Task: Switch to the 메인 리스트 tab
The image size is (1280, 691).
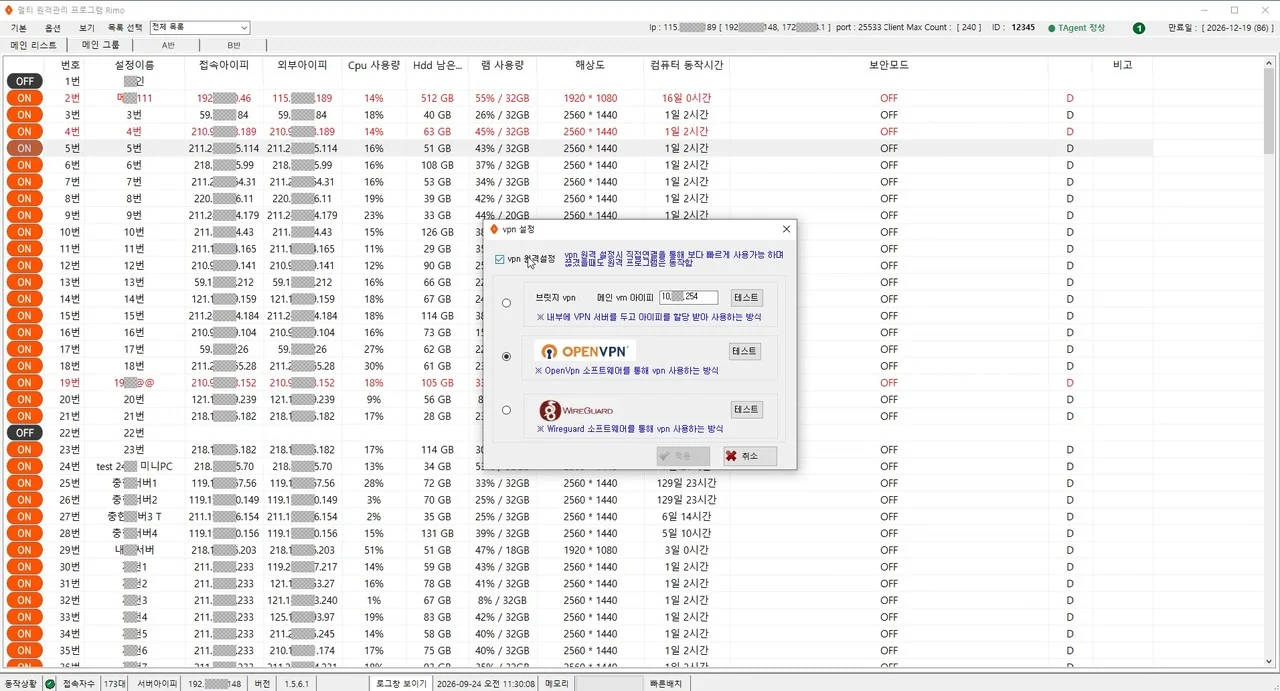Action: (x=34, y=45)
